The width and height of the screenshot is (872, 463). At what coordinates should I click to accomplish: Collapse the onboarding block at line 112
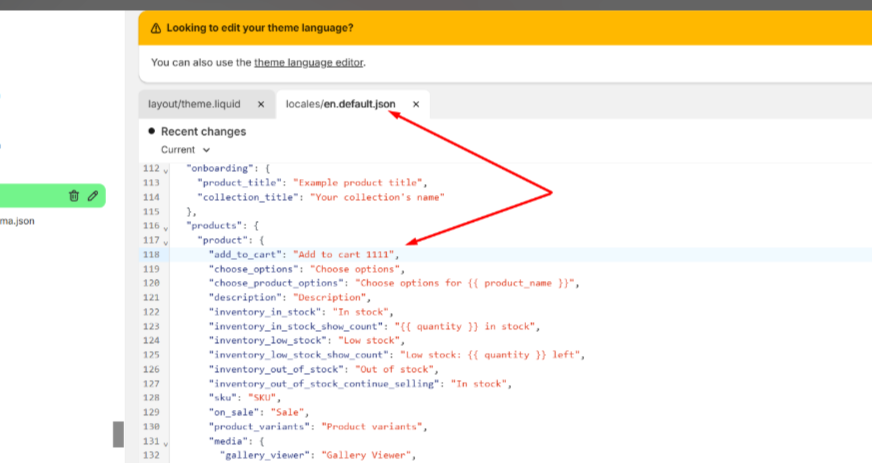[166, 170]
